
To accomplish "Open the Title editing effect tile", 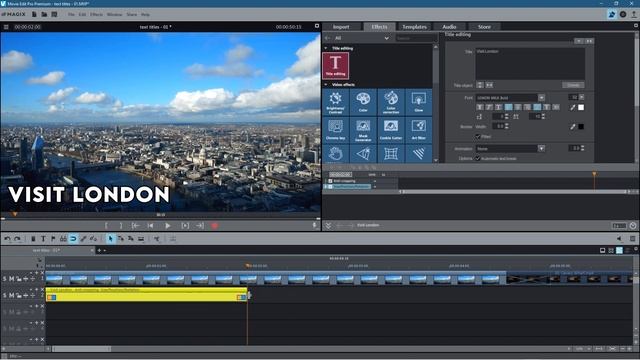I will 336,65.
